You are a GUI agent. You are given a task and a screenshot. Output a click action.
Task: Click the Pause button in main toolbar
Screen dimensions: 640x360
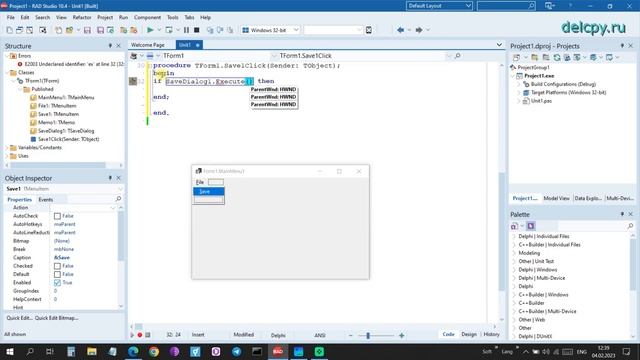click(186, 30)
